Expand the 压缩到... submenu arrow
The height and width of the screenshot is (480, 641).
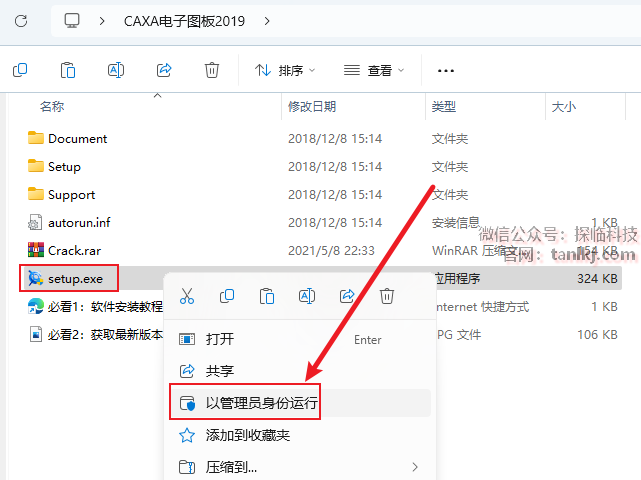point(415,467)
